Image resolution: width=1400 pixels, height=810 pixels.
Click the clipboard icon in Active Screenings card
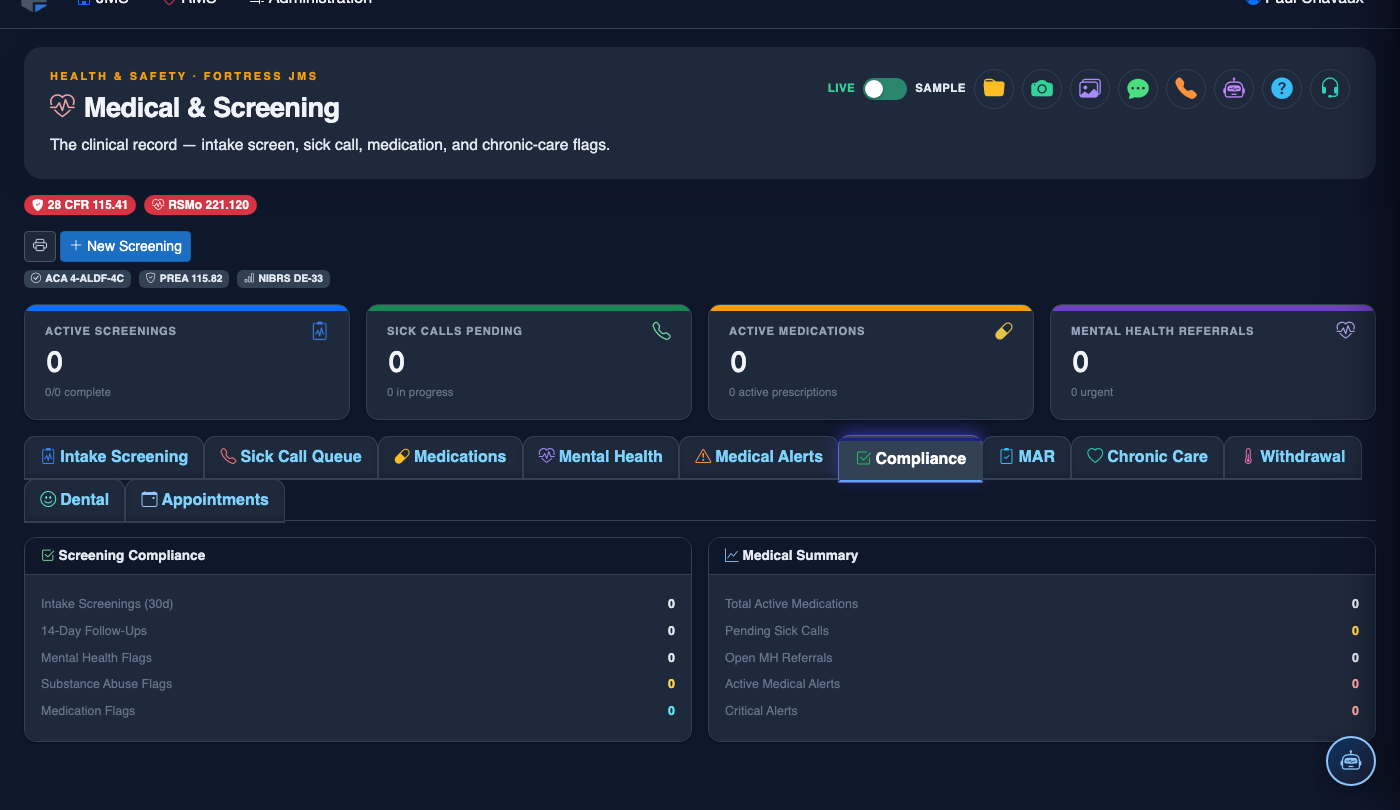[320, 331]
